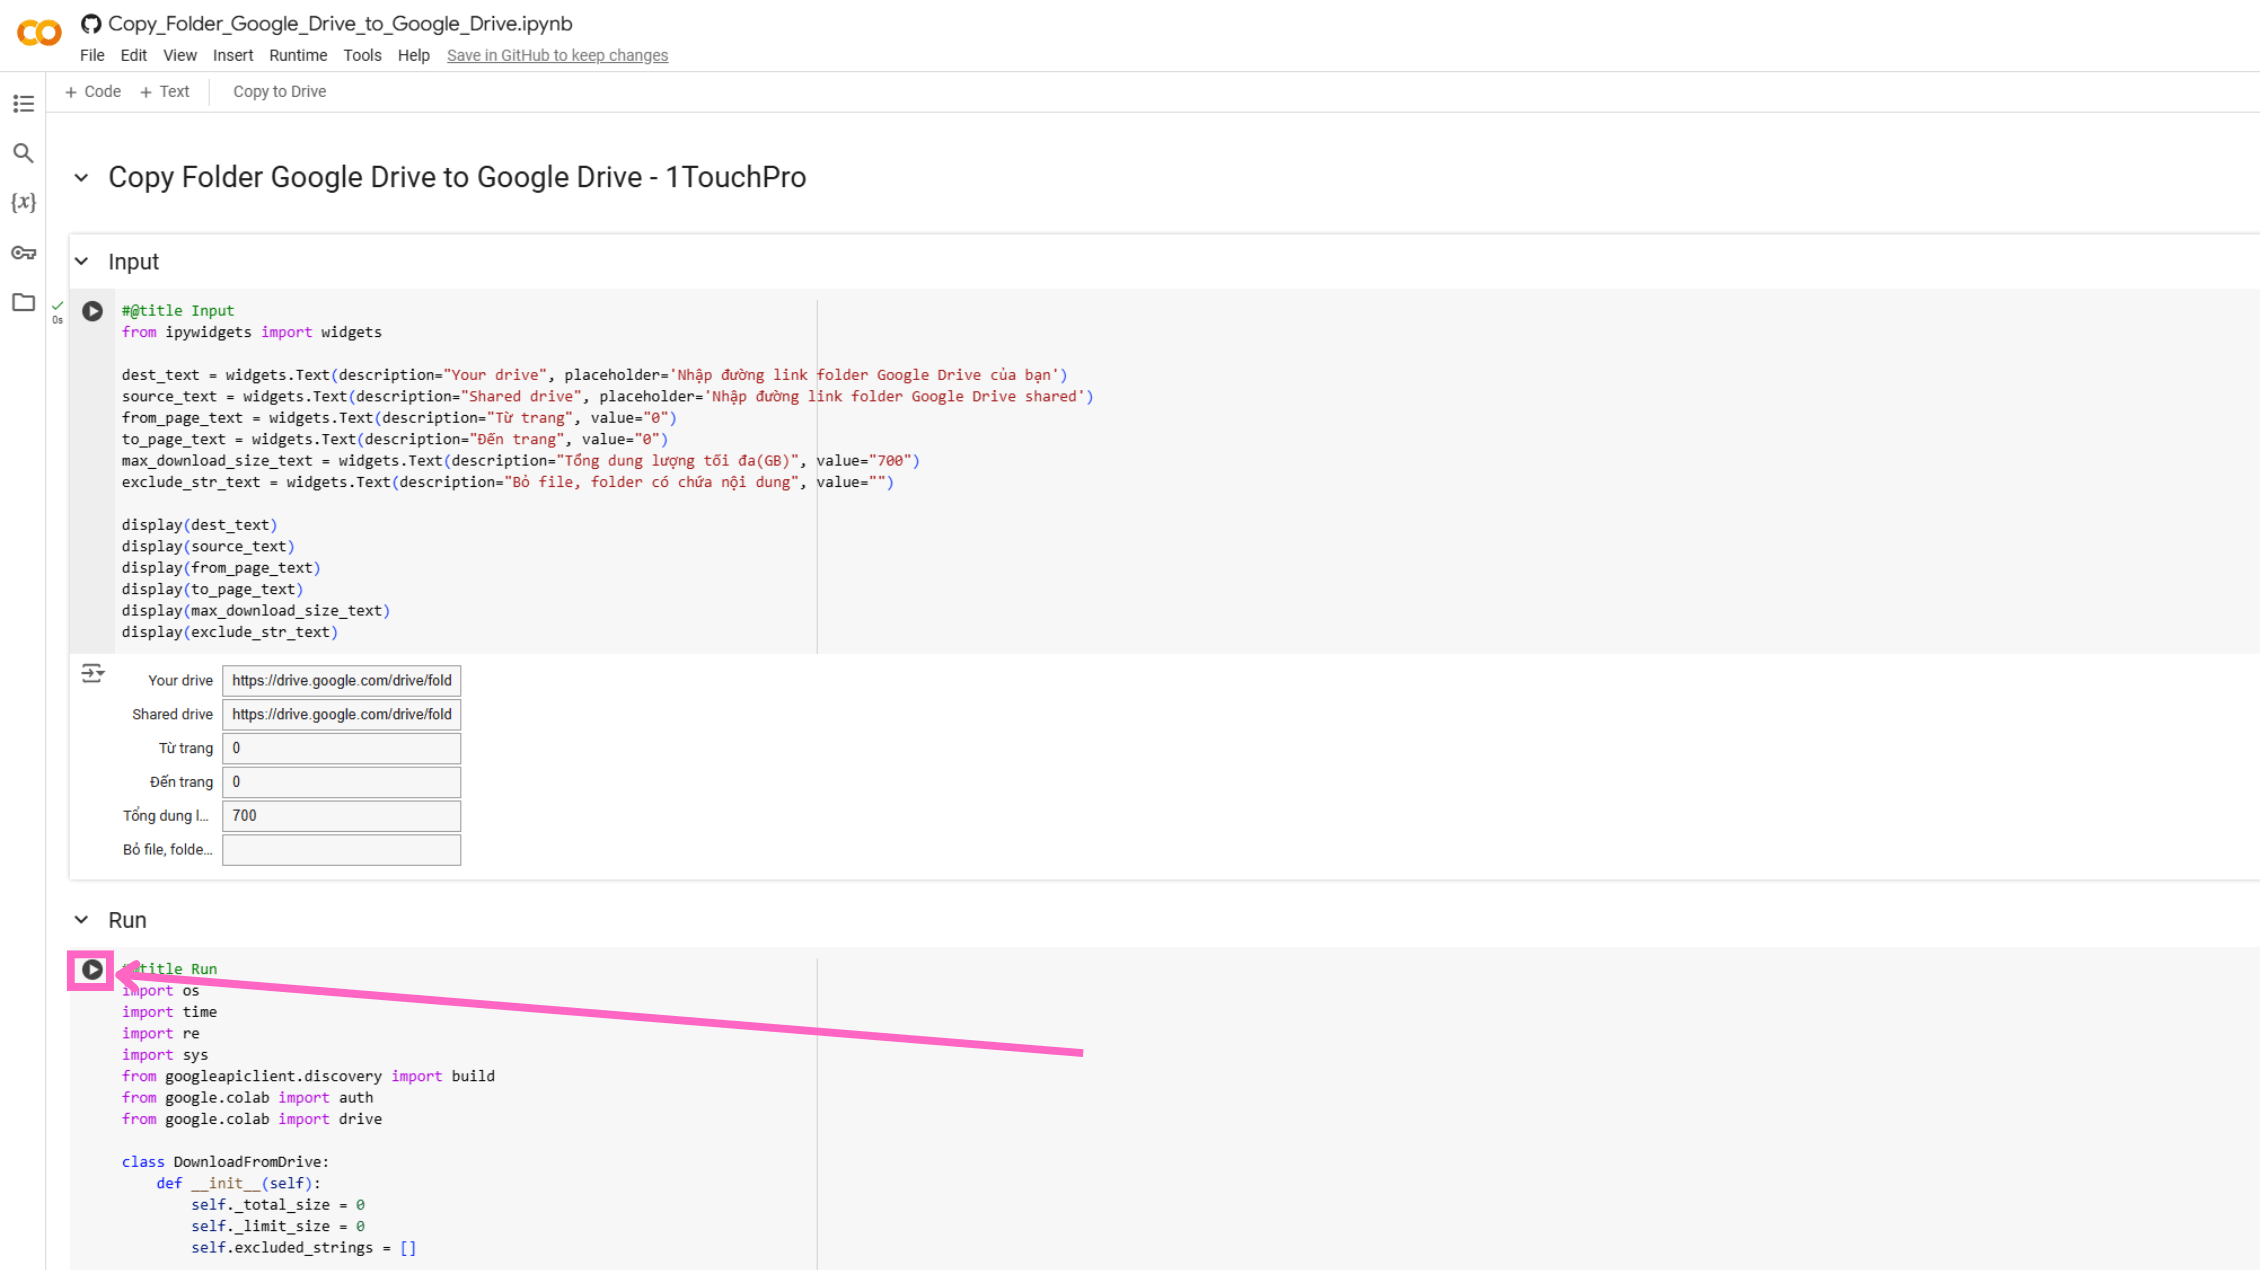Add a new Code cell
The width and height of the screenshot is (2260, 1270).
tap(93, 91)
